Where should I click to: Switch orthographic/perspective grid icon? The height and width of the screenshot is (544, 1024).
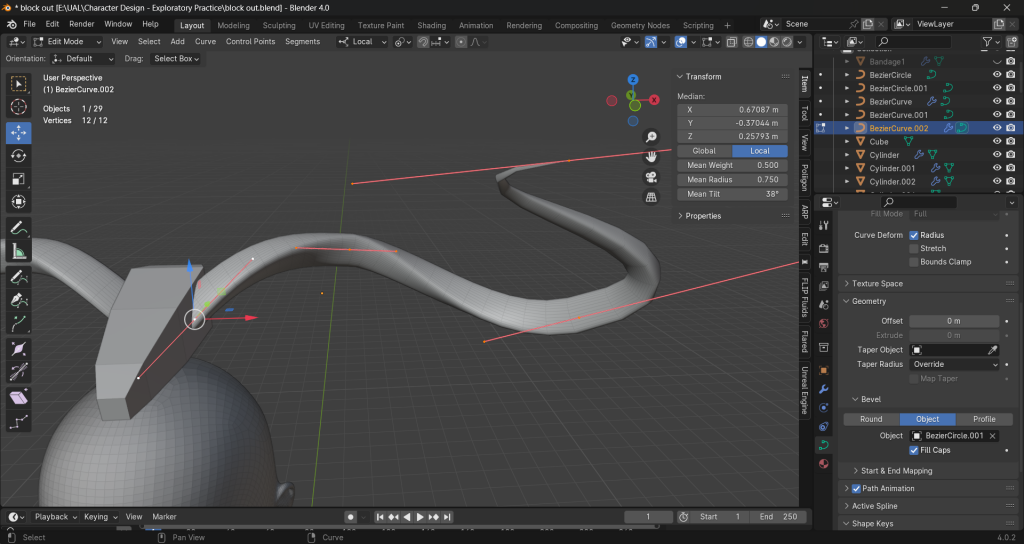651,197
